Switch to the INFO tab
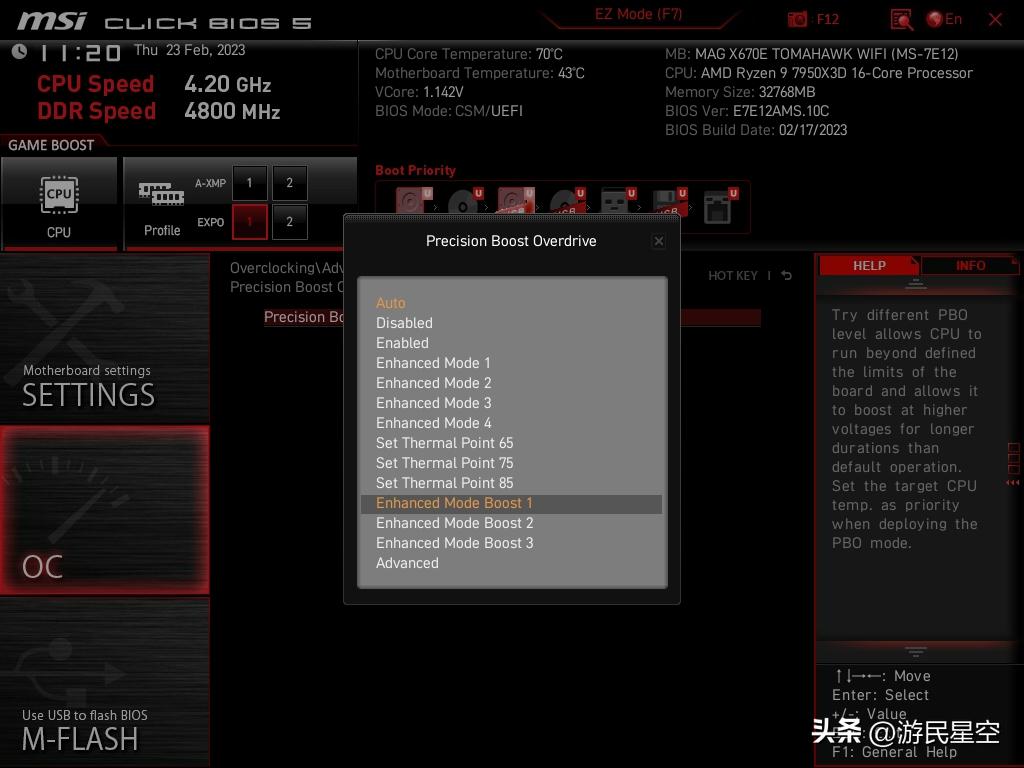1024x768 pixels. pos(969,265)
